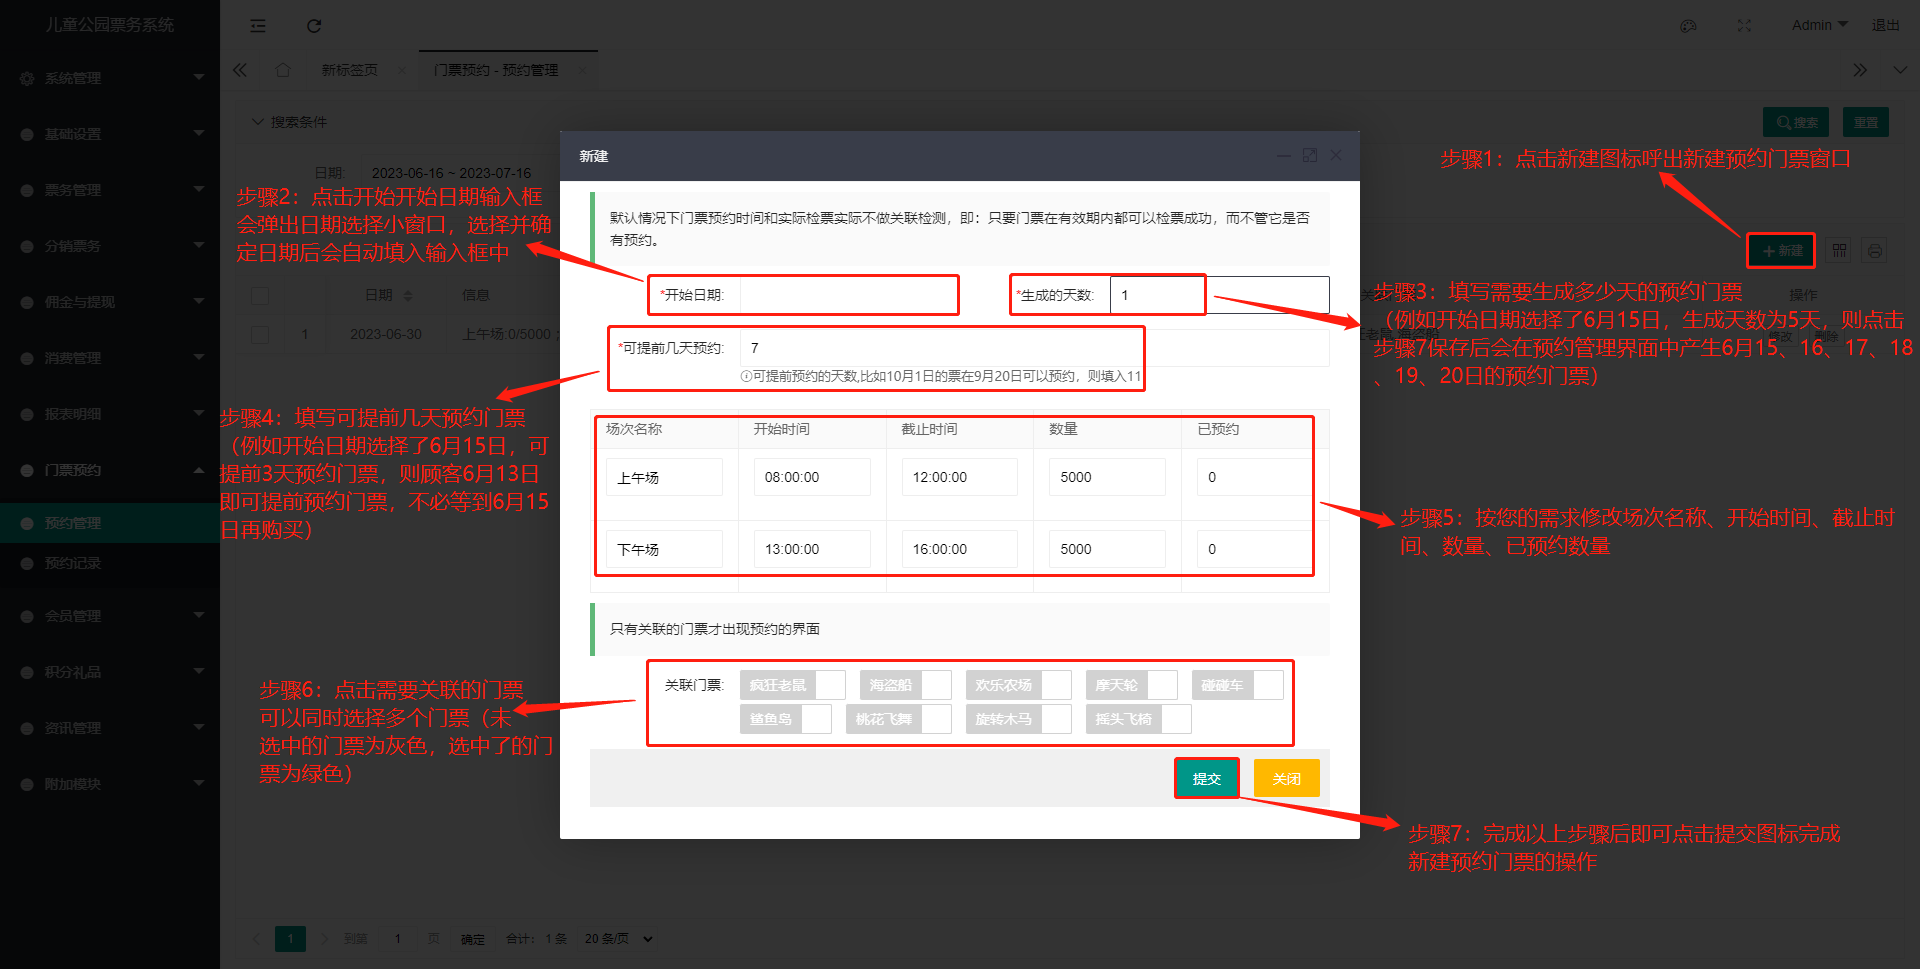The image size is (1920, 969).
Task: Switch to the 新标签页 tab
Action: [x=349, y=70]
